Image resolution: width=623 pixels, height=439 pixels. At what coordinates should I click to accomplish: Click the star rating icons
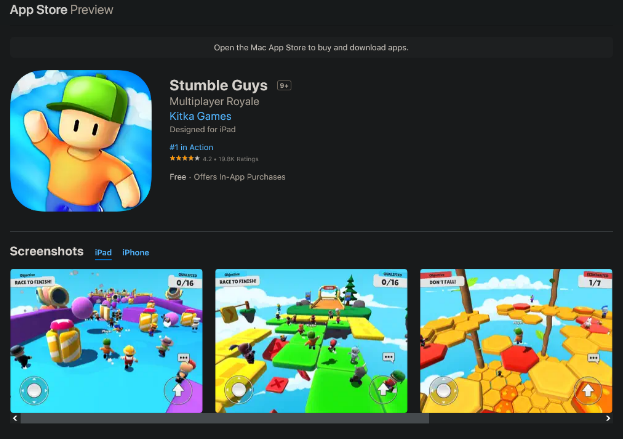click(185, 159)
